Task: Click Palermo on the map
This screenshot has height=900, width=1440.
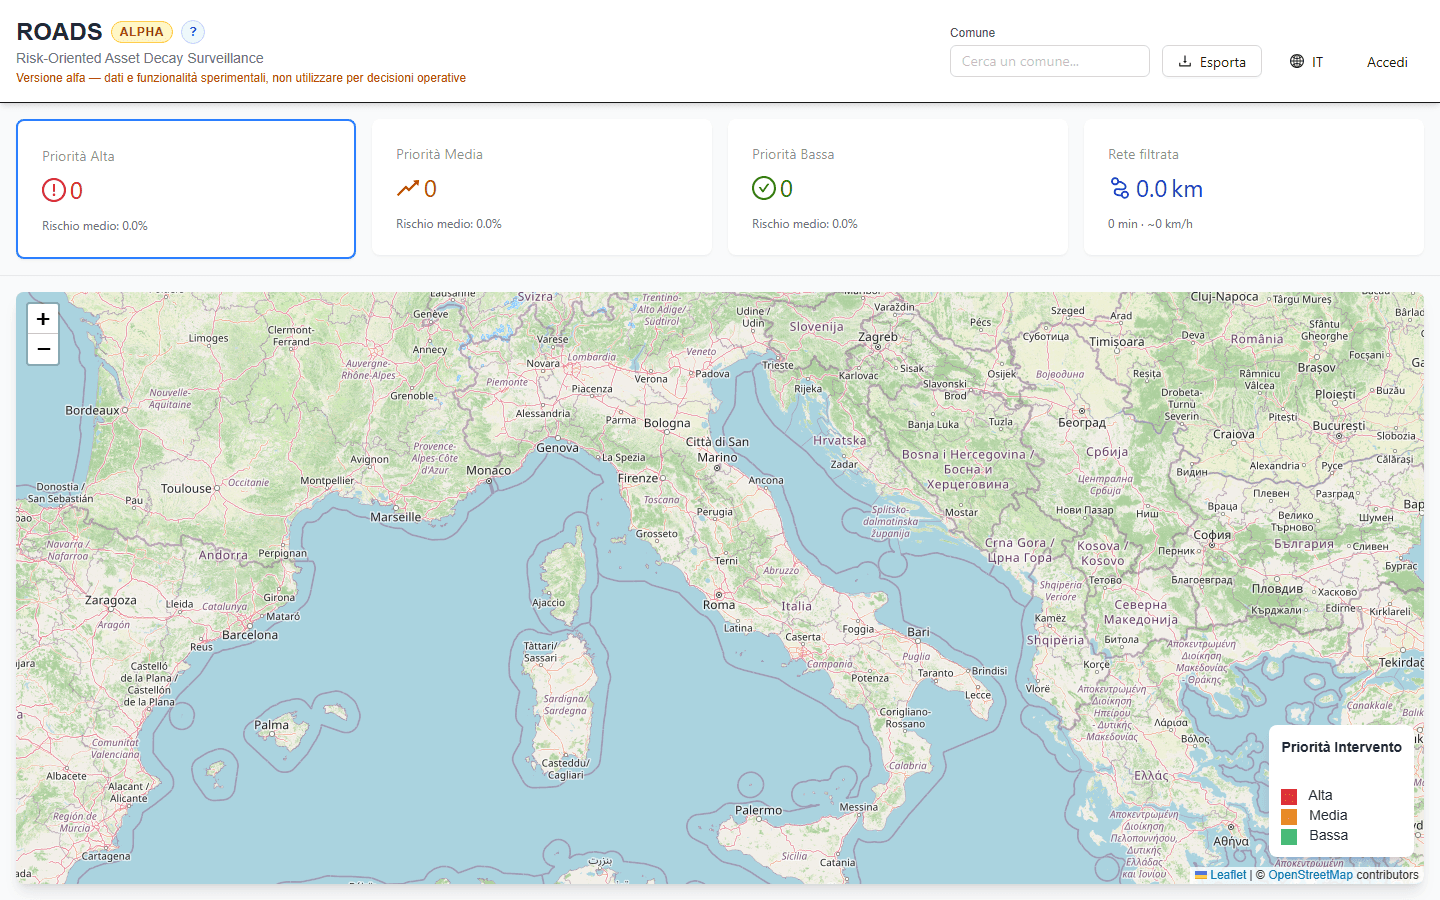Action: click(758, 810)
